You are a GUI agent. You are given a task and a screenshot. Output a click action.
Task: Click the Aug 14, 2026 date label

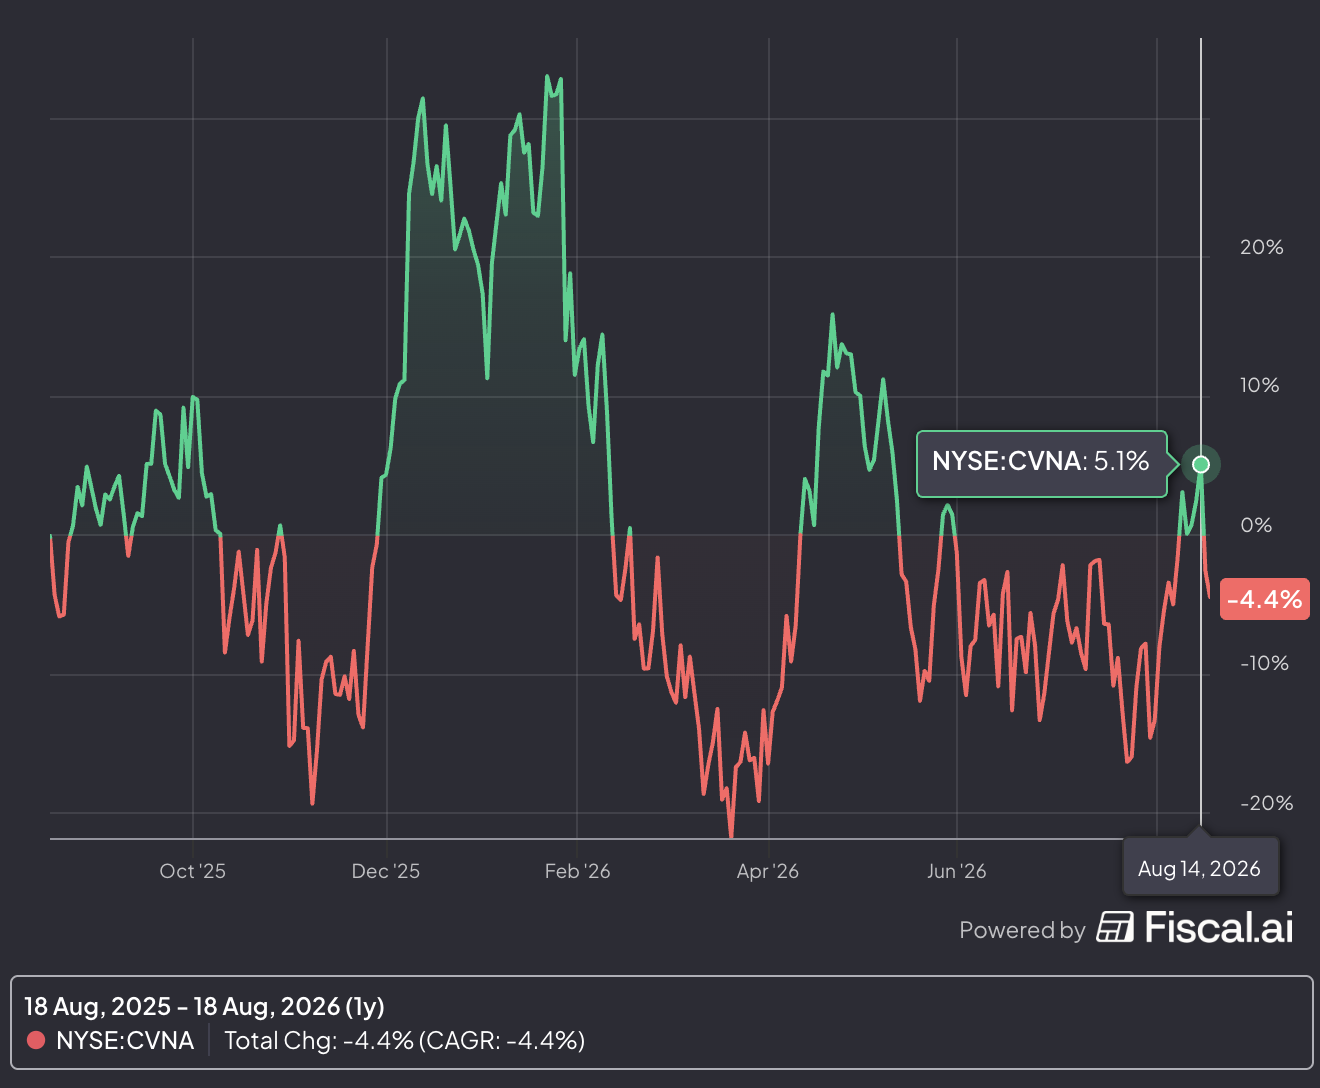coord(1200,868)
